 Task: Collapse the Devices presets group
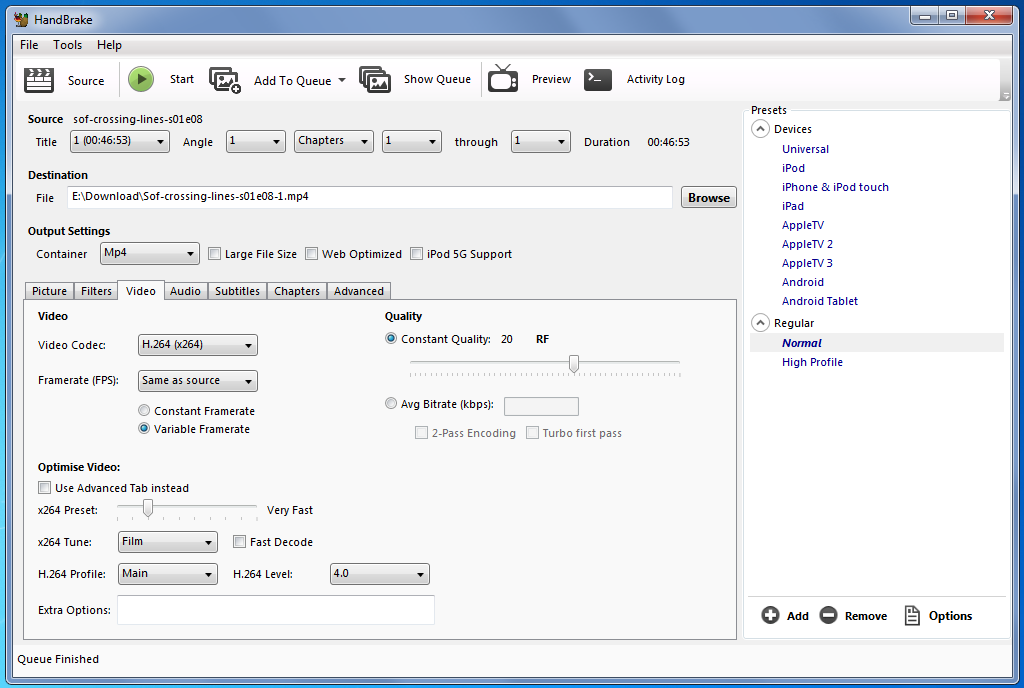pyautogui.click(x=760, y=129)
